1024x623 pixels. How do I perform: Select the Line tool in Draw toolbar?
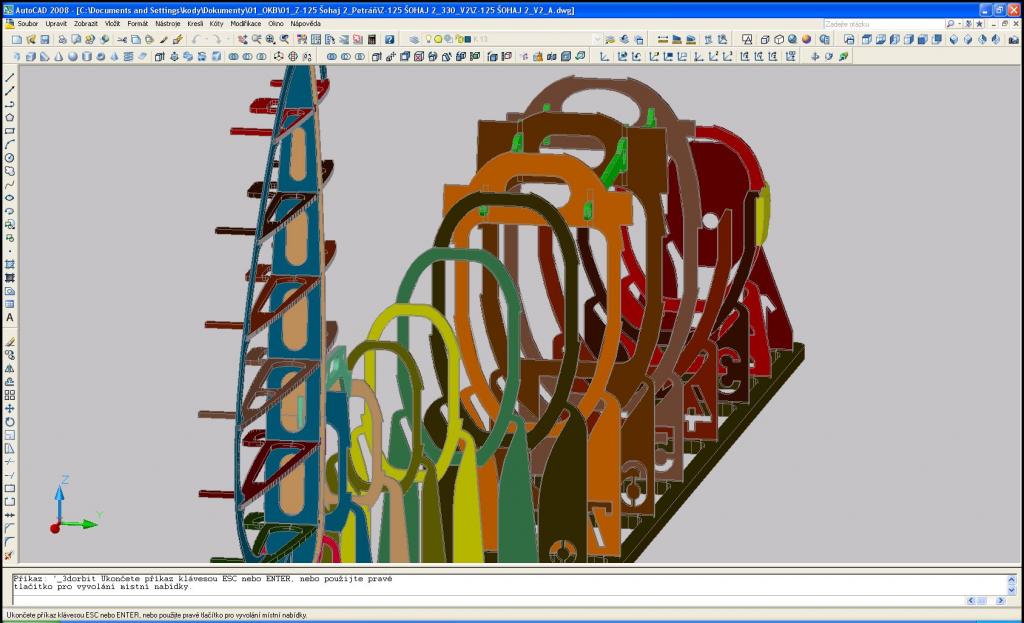point(10,78)
